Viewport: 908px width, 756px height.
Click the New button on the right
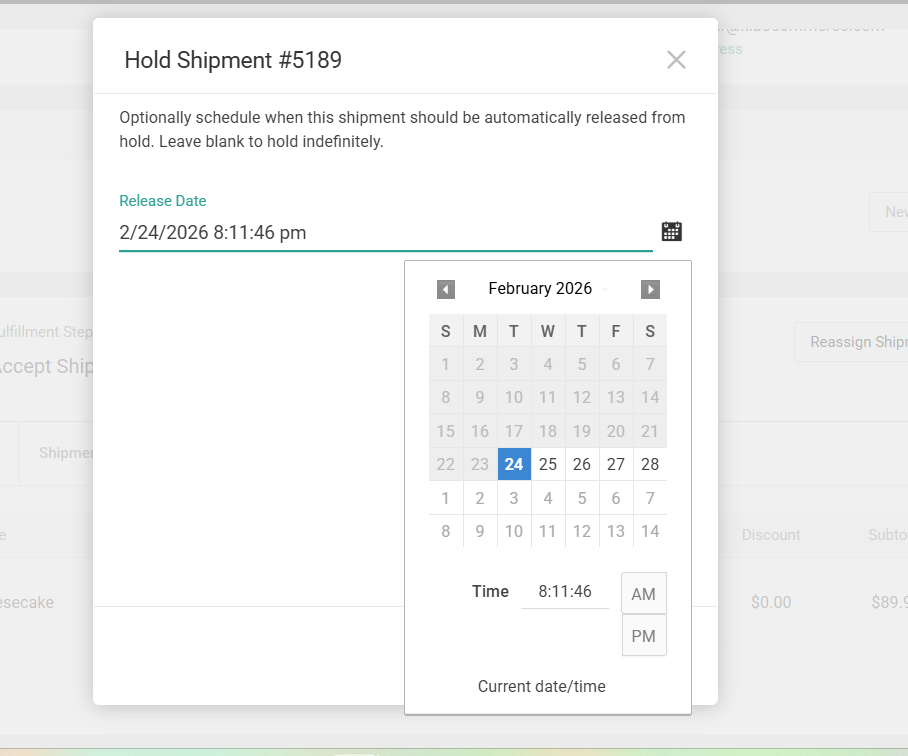pos(897,212)
